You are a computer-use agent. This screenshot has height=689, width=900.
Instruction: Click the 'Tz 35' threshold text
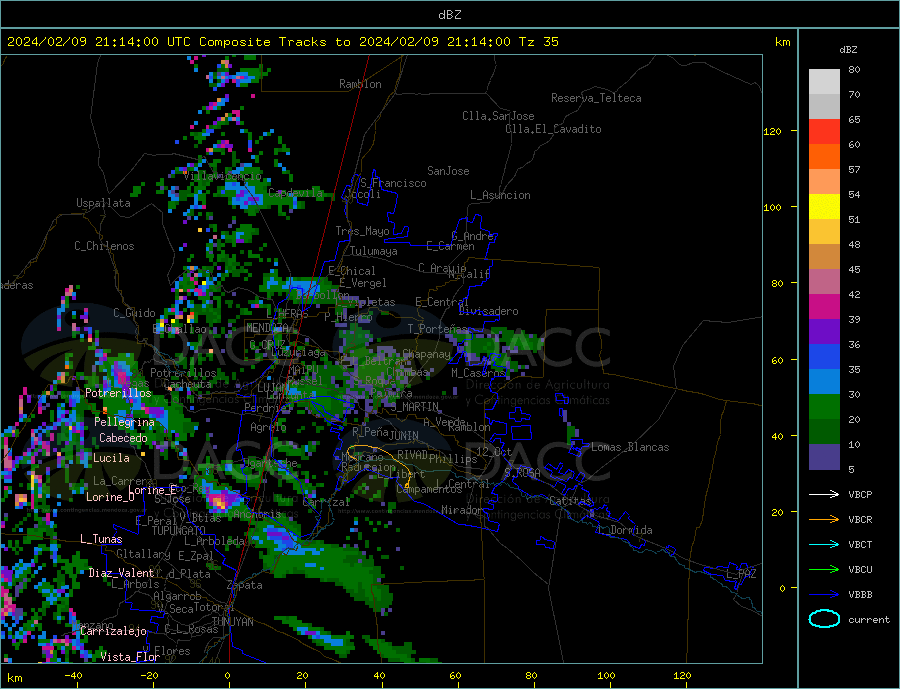pyautogui.click(x=538, y=42)
